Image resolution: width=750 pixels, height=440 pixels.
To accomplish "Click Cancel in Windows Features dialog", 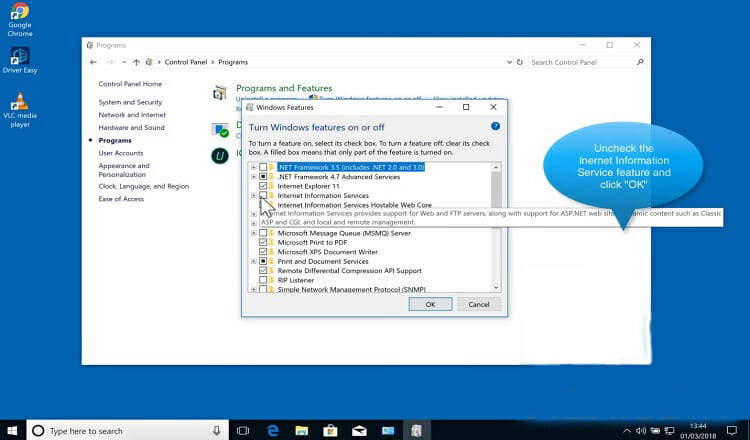I will point(479,304).
